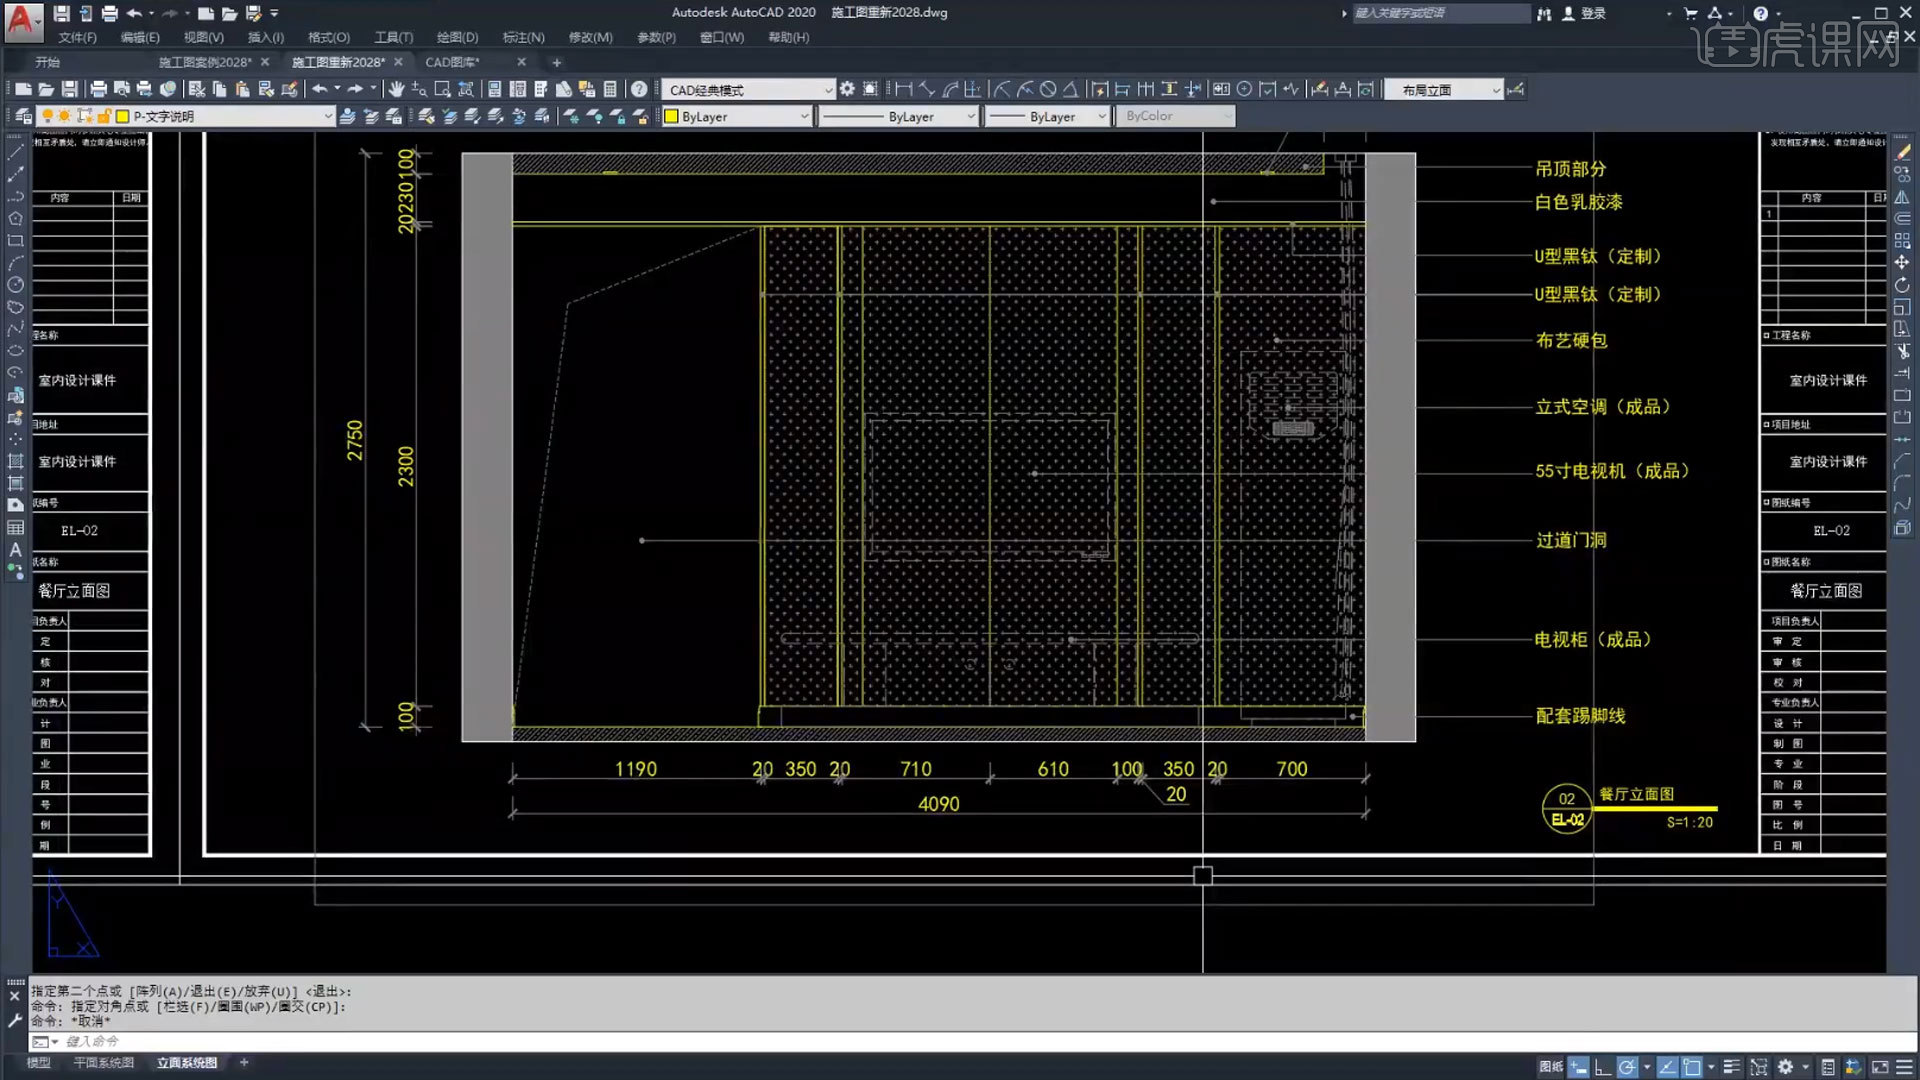Toggle Object Snap in status bar
This screenshot has width=1920, height=1080.
1691,1067
